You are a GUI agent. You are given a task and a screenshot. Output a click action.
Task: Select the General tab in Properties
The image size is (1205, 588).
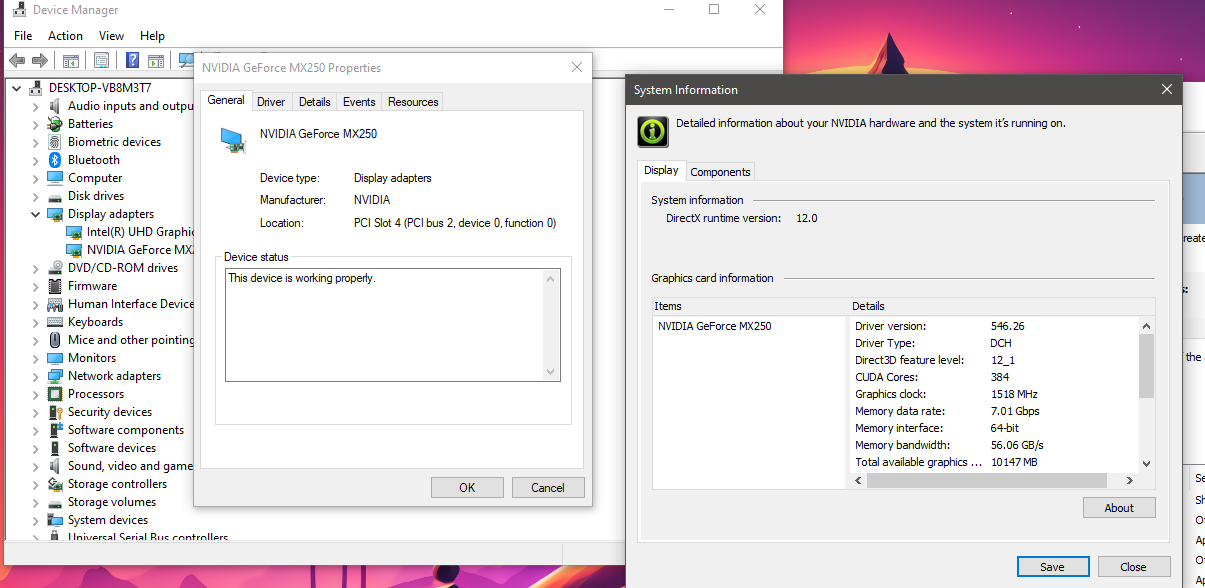[226, 100]
